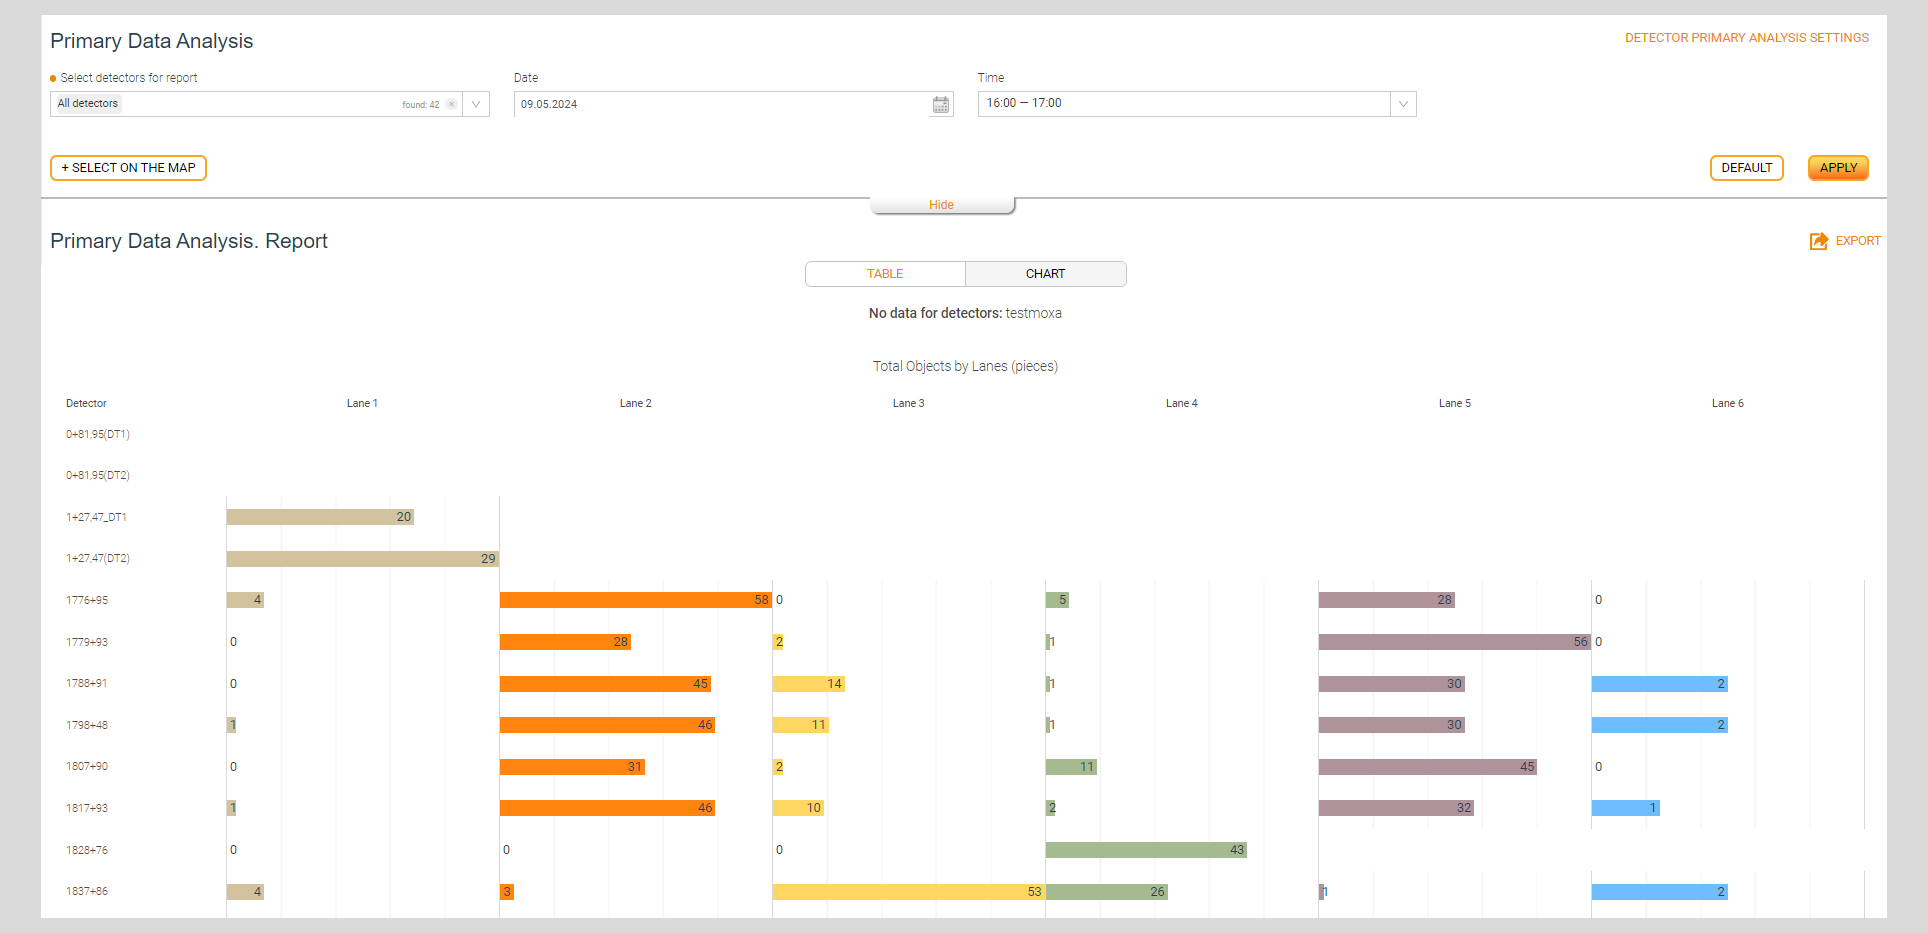Click detector label 1817+93
1928x933 pixels.
point(87,808)
